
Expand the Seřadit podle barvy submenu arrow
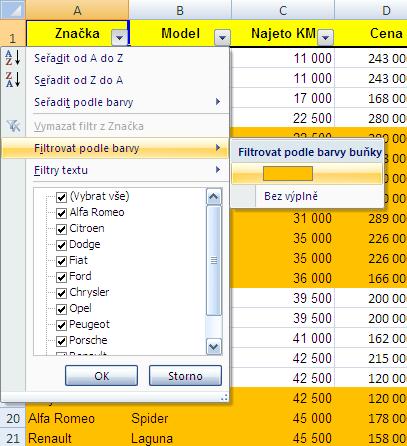click(218, 102)
